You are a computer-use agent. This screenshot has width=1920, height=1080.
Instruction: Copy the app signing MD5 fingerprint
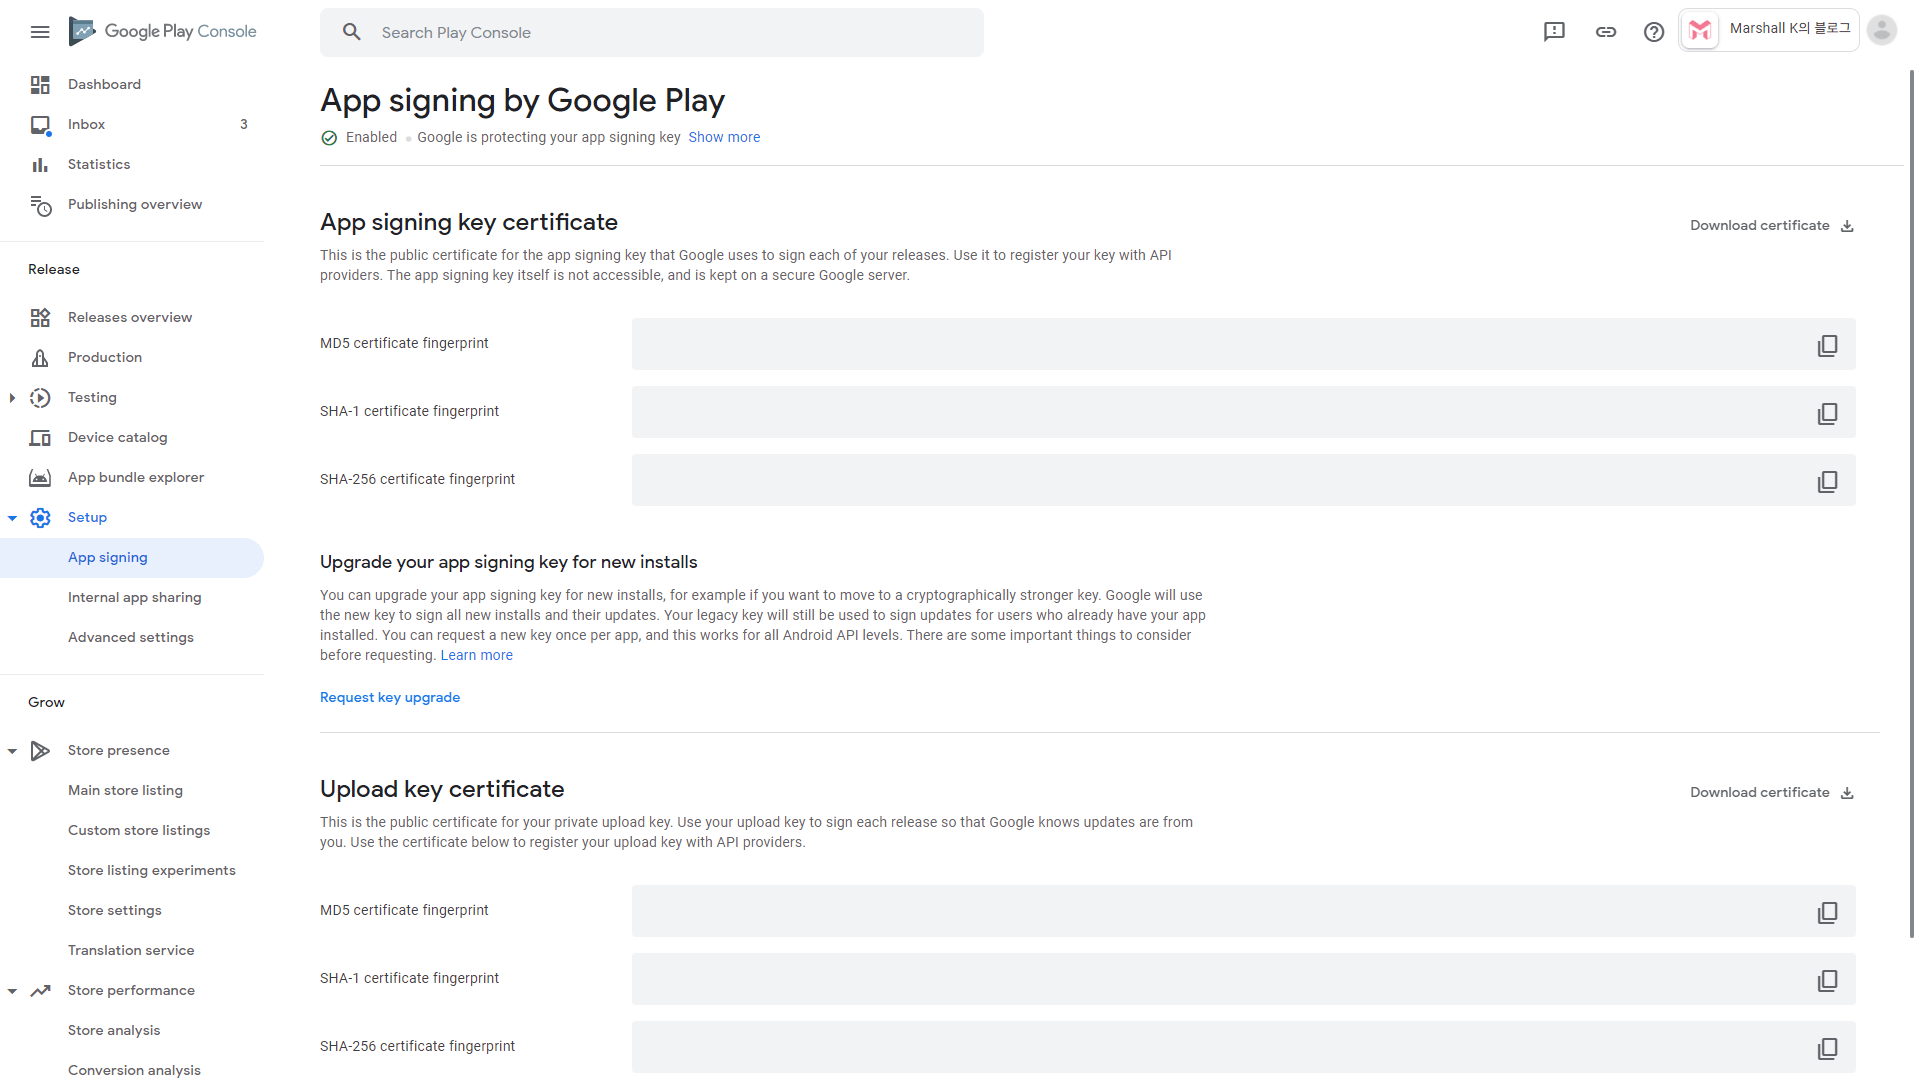coord(1827,345)
